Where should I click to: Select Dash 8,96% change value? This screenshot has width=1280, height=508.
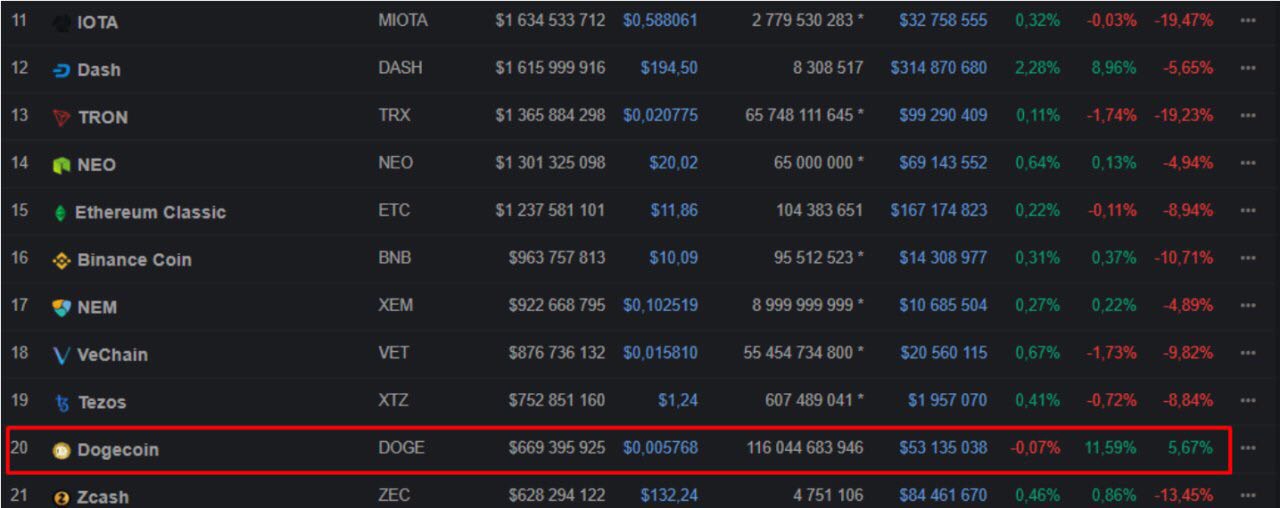tap(1115, 68)
